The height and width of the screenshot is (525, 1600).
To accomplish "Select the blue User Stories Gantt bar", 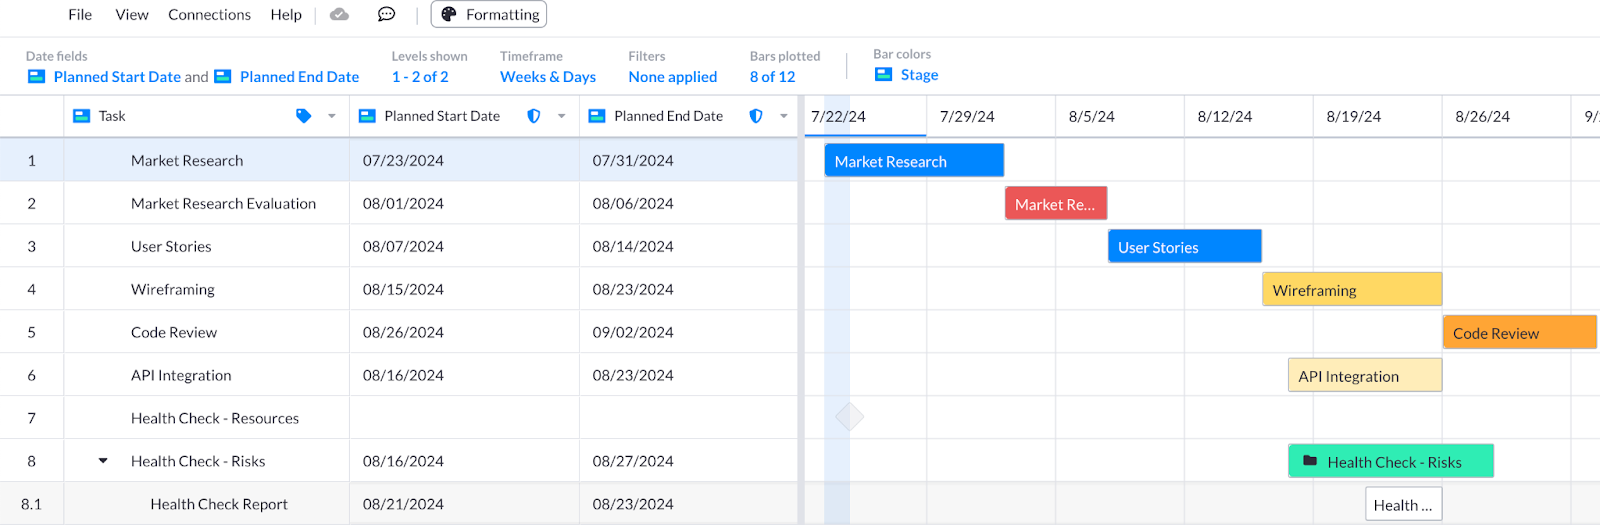I will (x=1185, y=247).
